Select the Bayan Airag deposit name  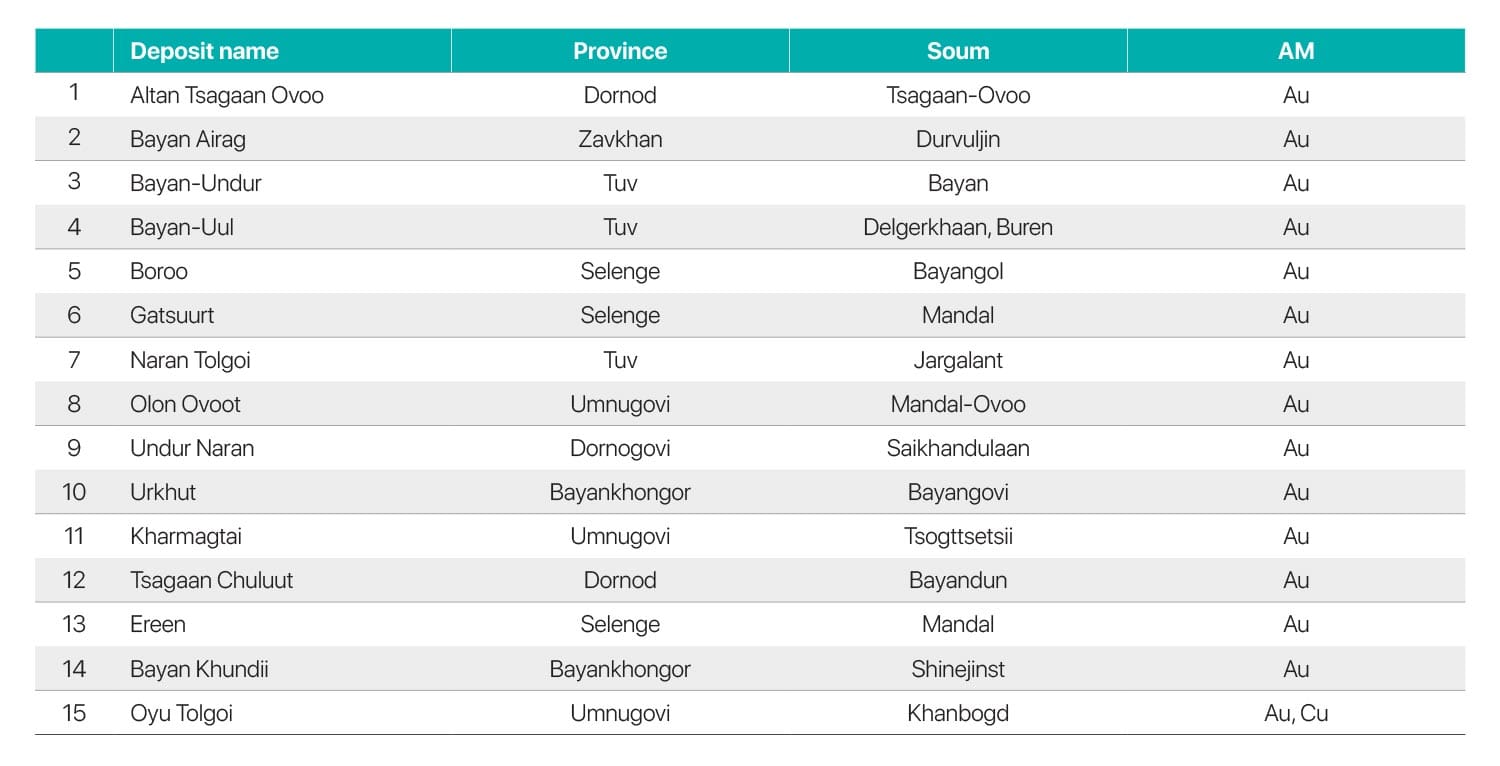pos(188,139)
